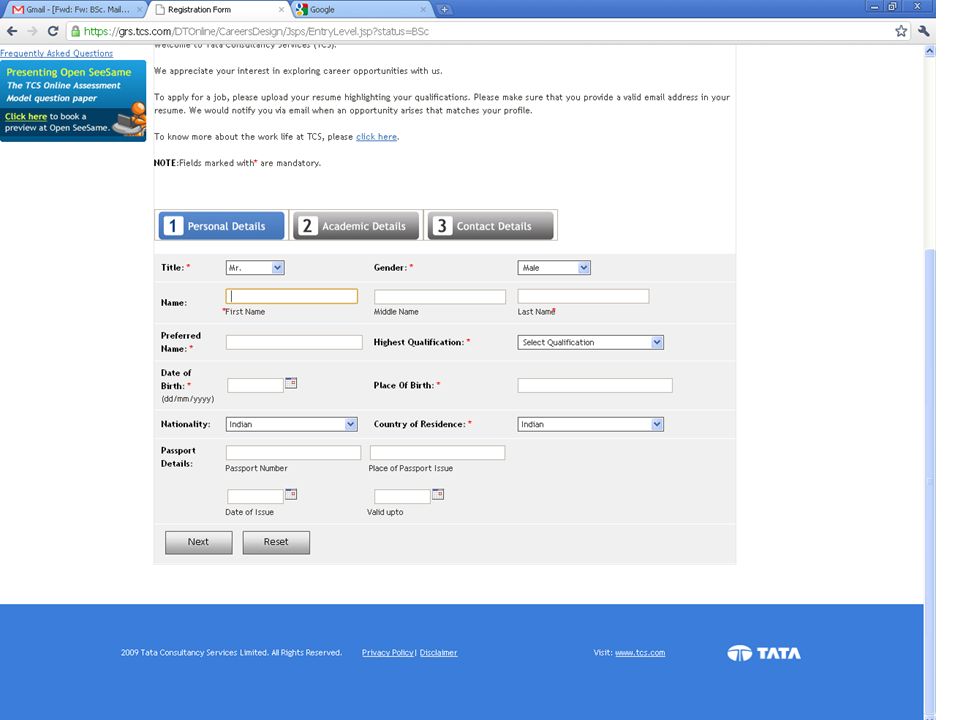Open the Date of Birth calendar picker
The image size is (960, 720).
point(291,383)
